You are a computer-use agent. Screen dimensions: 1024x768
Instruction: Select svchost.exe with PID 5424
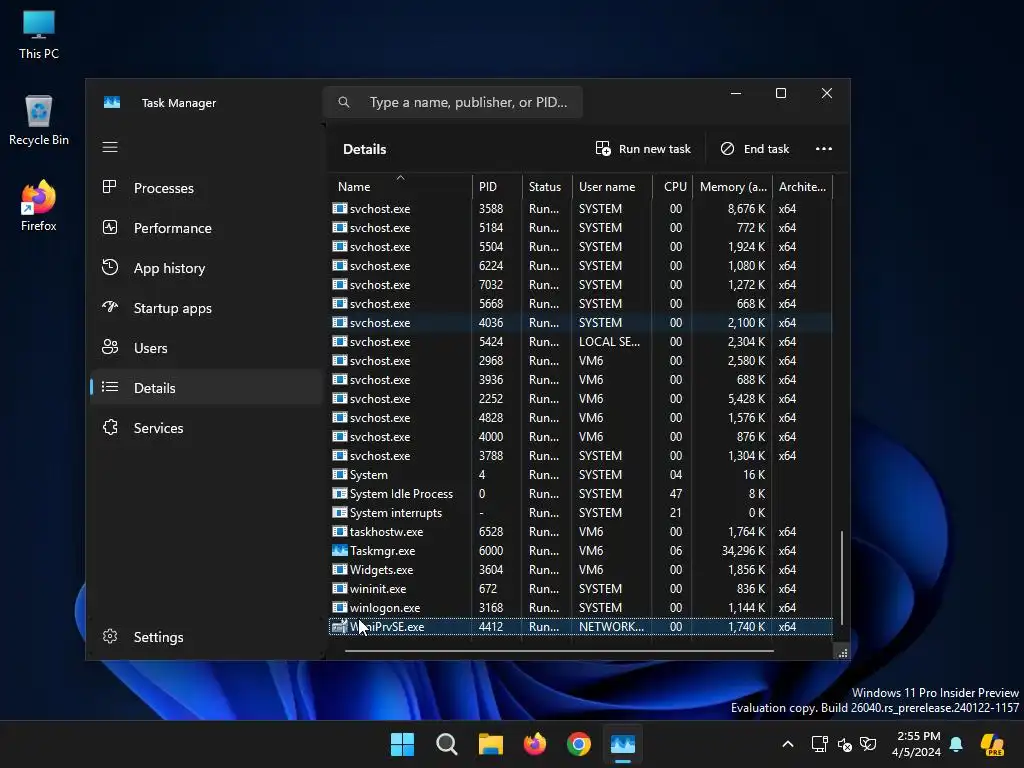[581, 342]
